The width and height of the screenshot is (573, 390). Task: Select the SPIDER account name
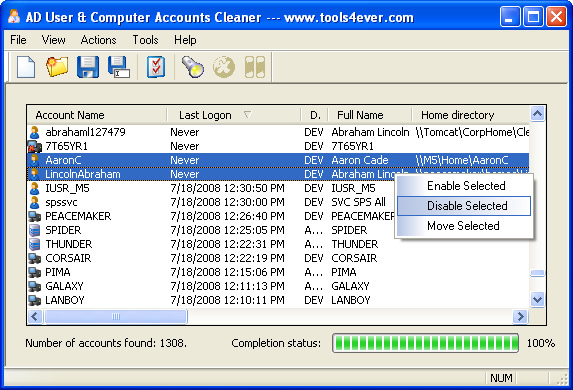click(x=63, y=231)
